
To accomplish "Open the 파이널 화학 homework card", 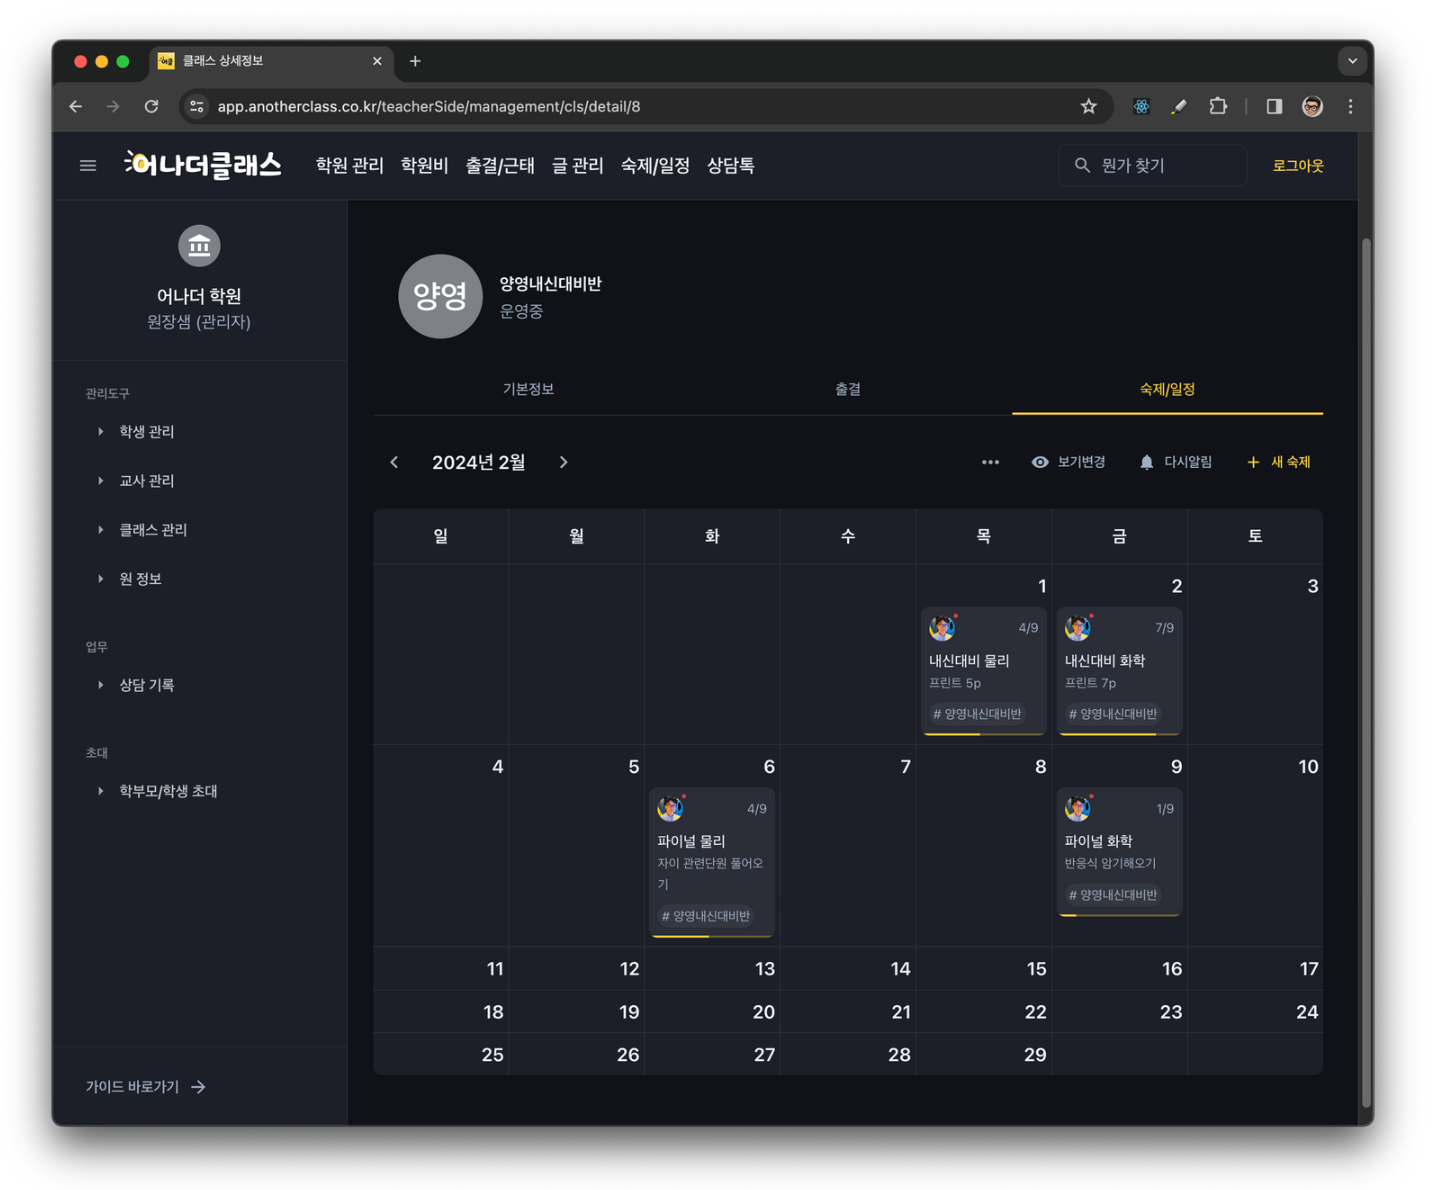I will pos(1119,852).
